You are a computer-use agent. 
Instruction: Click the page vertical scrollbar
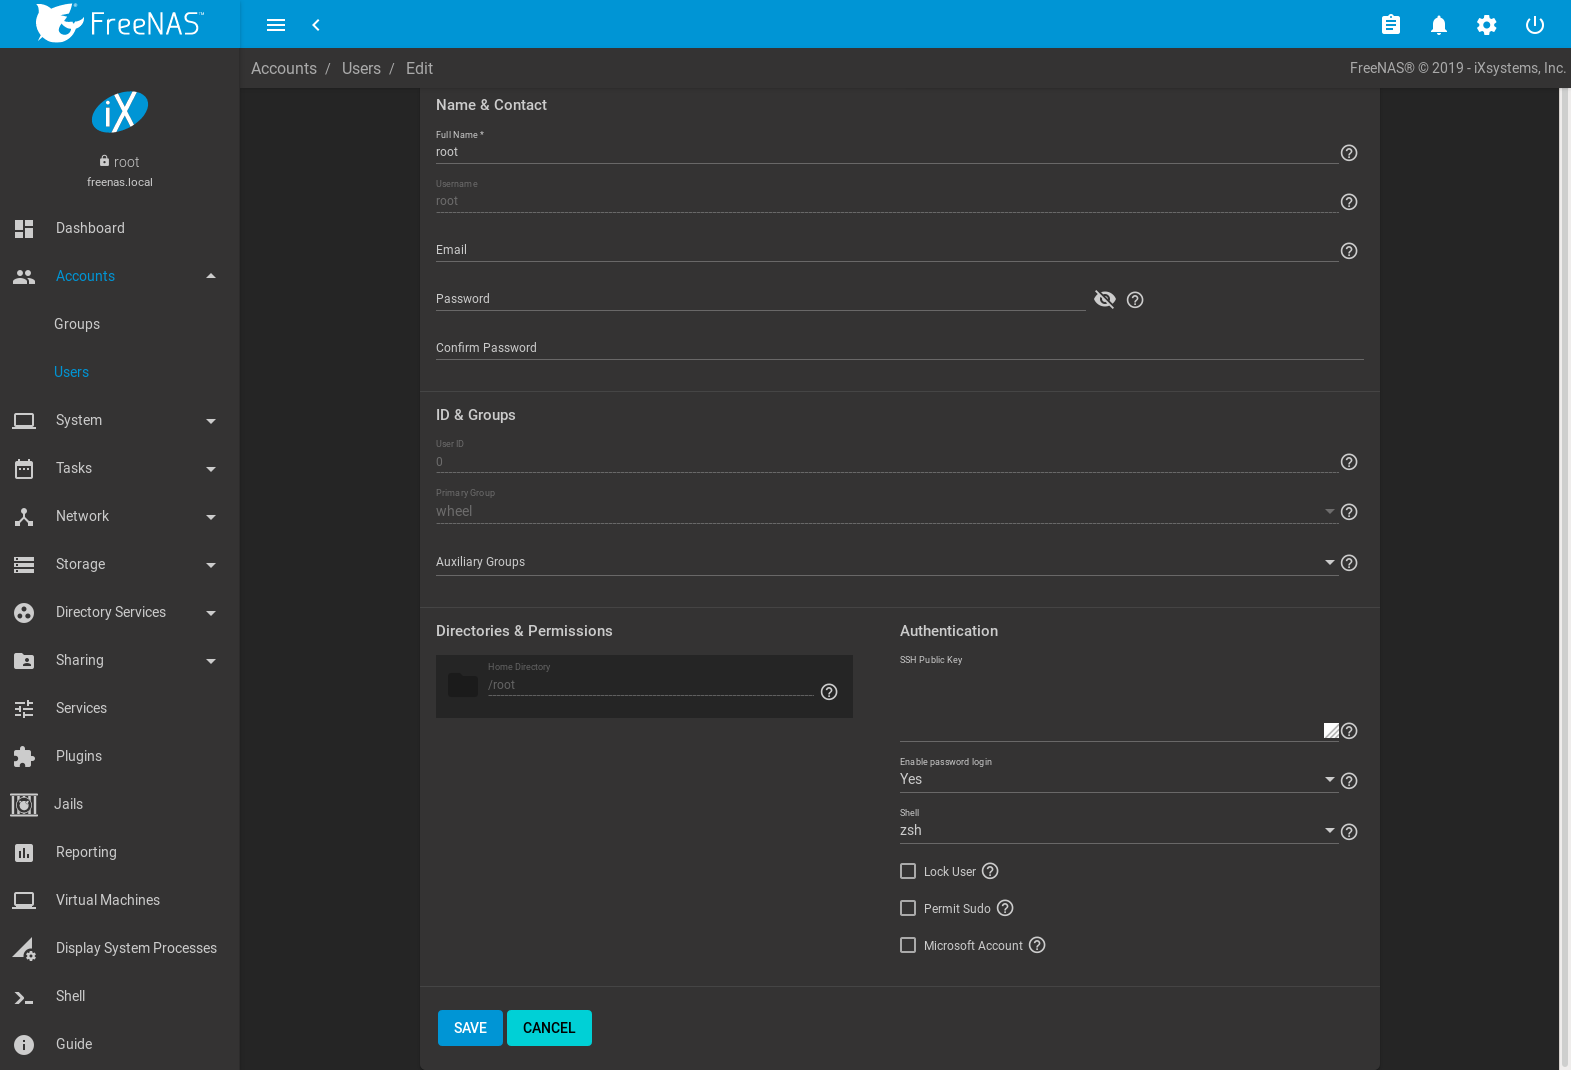pyautogui.click(x=1565, y=579)
